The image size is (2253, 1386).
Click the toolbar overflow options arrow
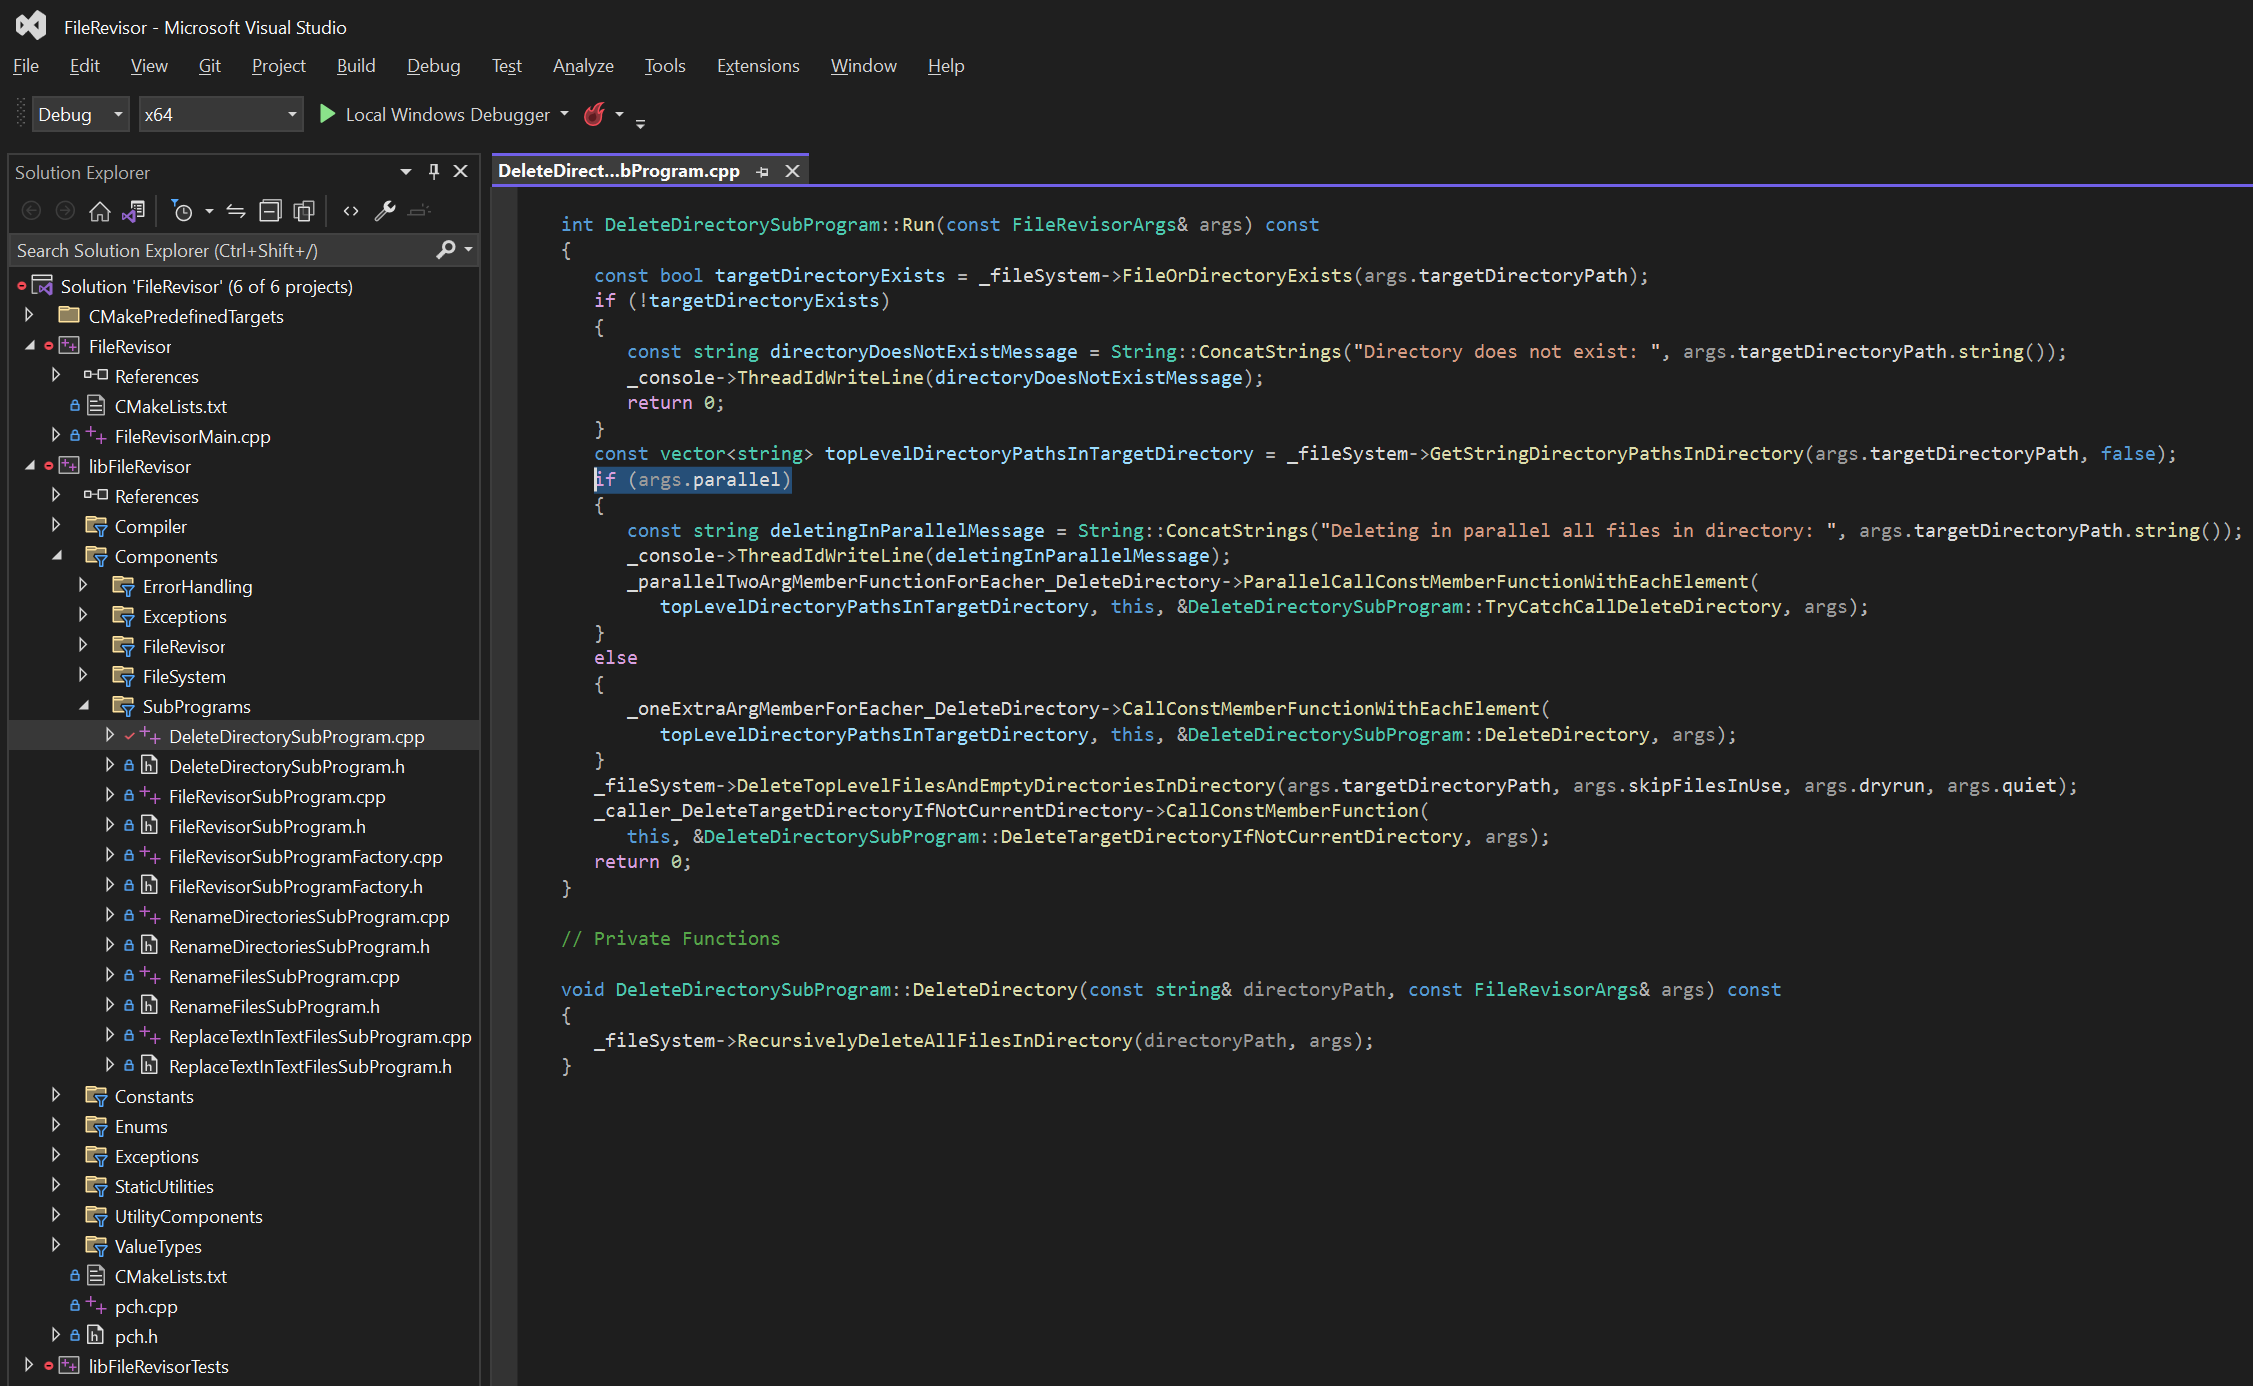(x=640, y=123)
